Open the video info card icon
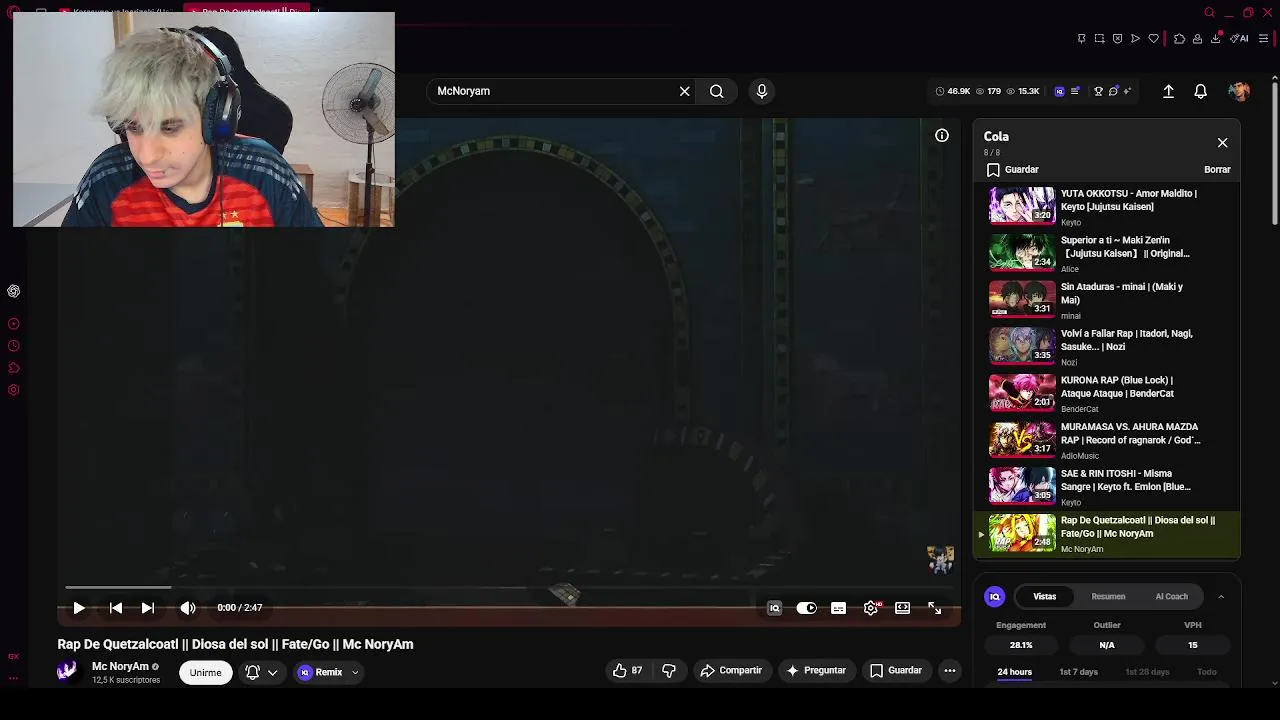 point(942,136)
